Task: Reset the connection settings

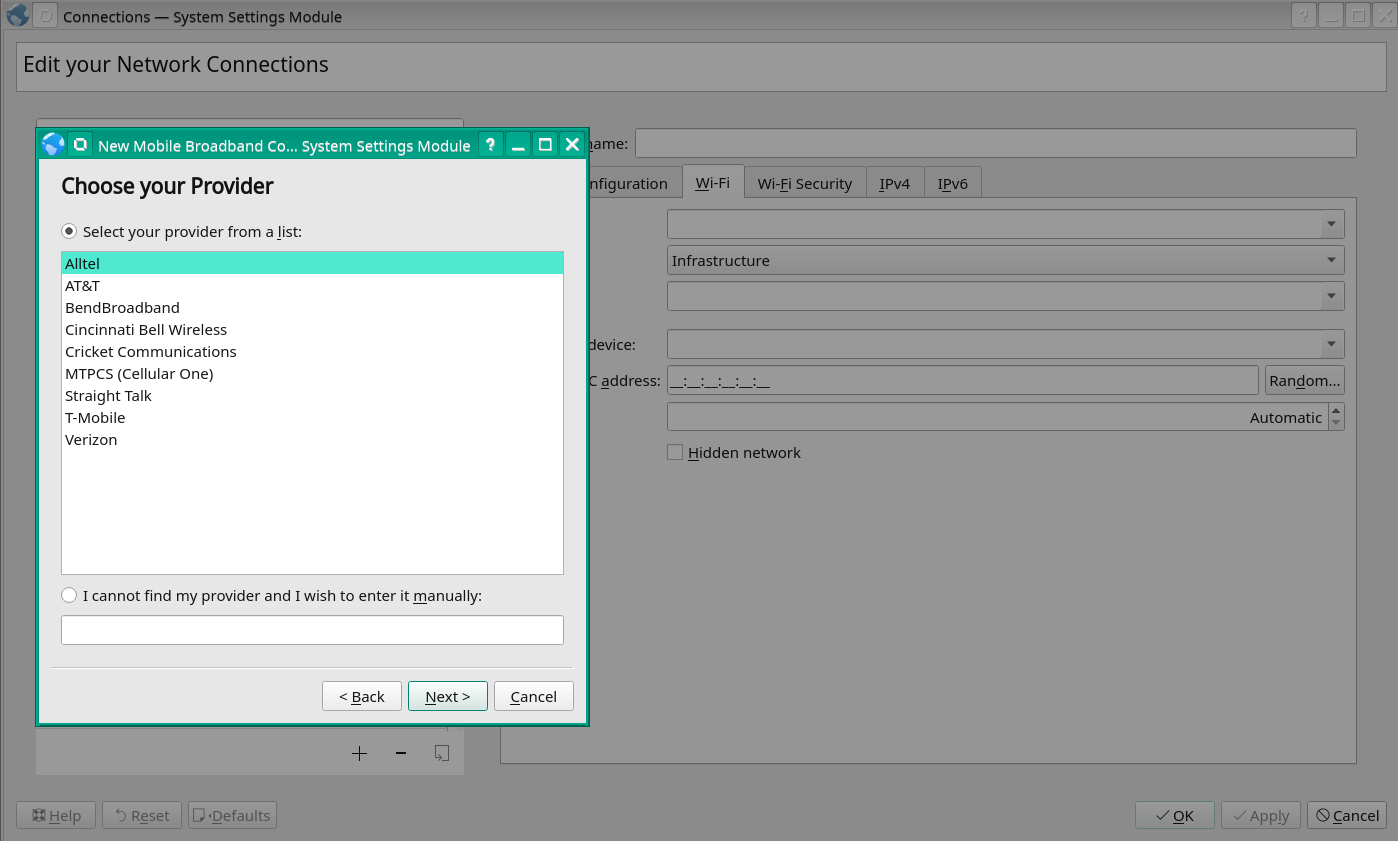Action: pyautogui.click(x=142, y=815)
